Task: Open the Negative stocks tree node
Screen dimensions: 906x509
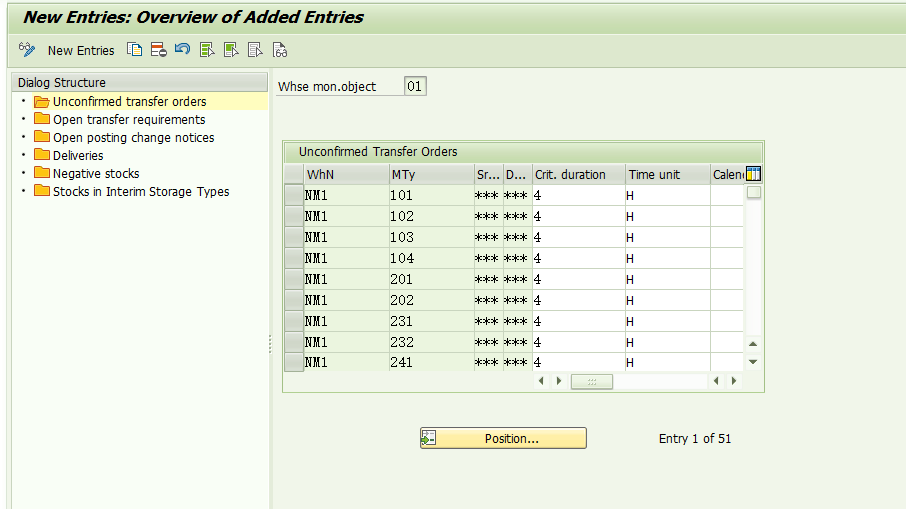Action: (96, 174)
